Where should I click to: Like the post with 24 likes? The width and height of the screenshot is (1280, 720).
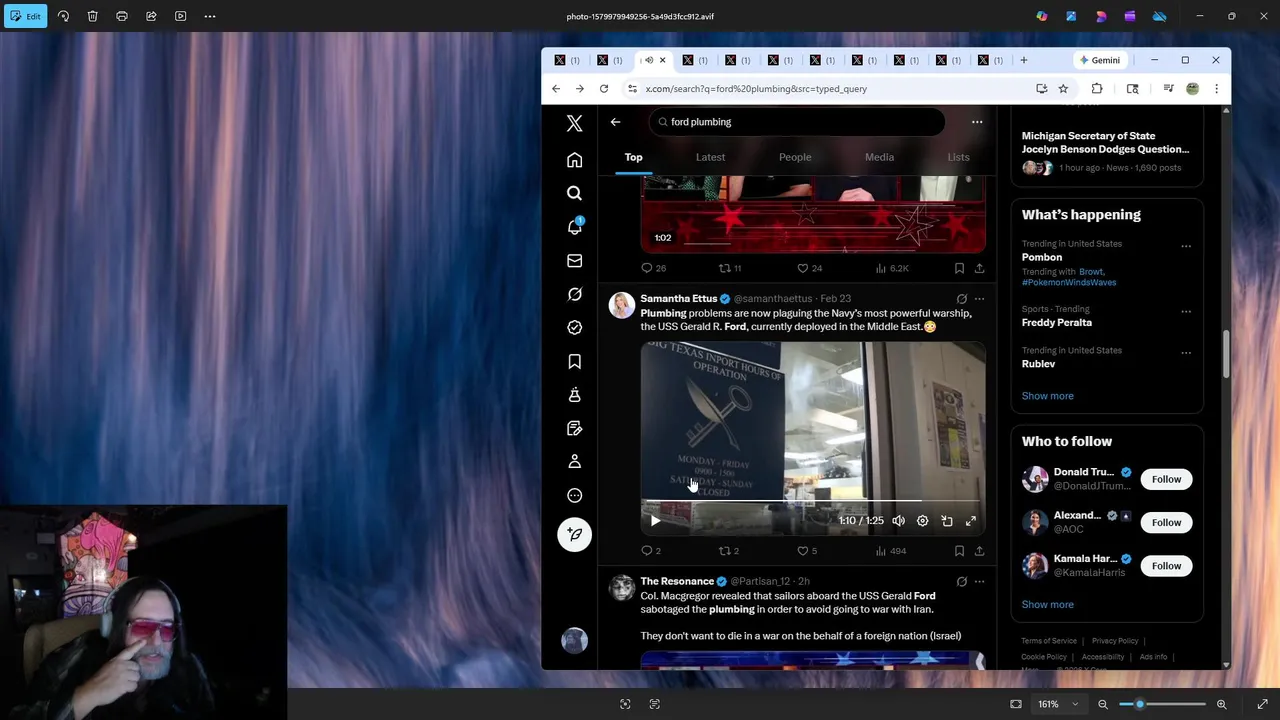(809, 268)
